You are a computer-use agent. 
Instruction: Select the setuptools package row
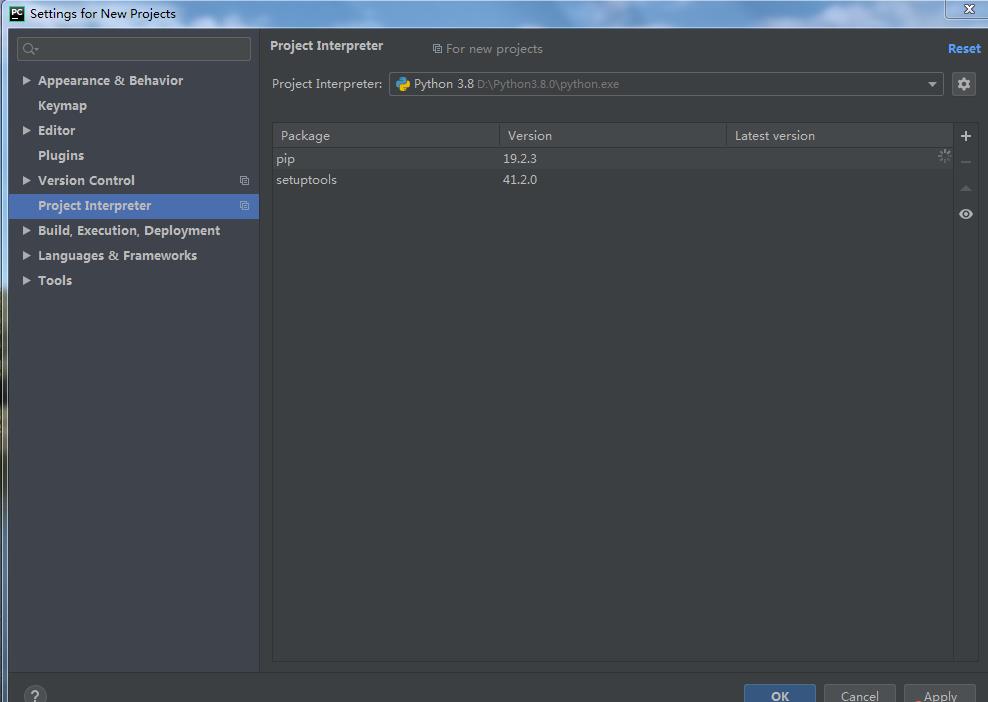pos(612,180)
